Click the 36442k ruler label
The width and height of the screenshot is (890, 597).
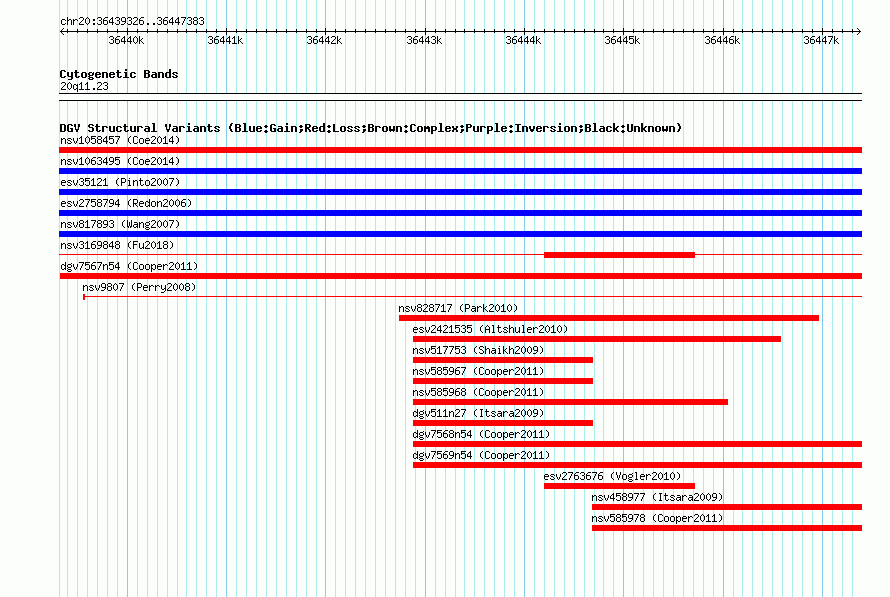[324, 40]
